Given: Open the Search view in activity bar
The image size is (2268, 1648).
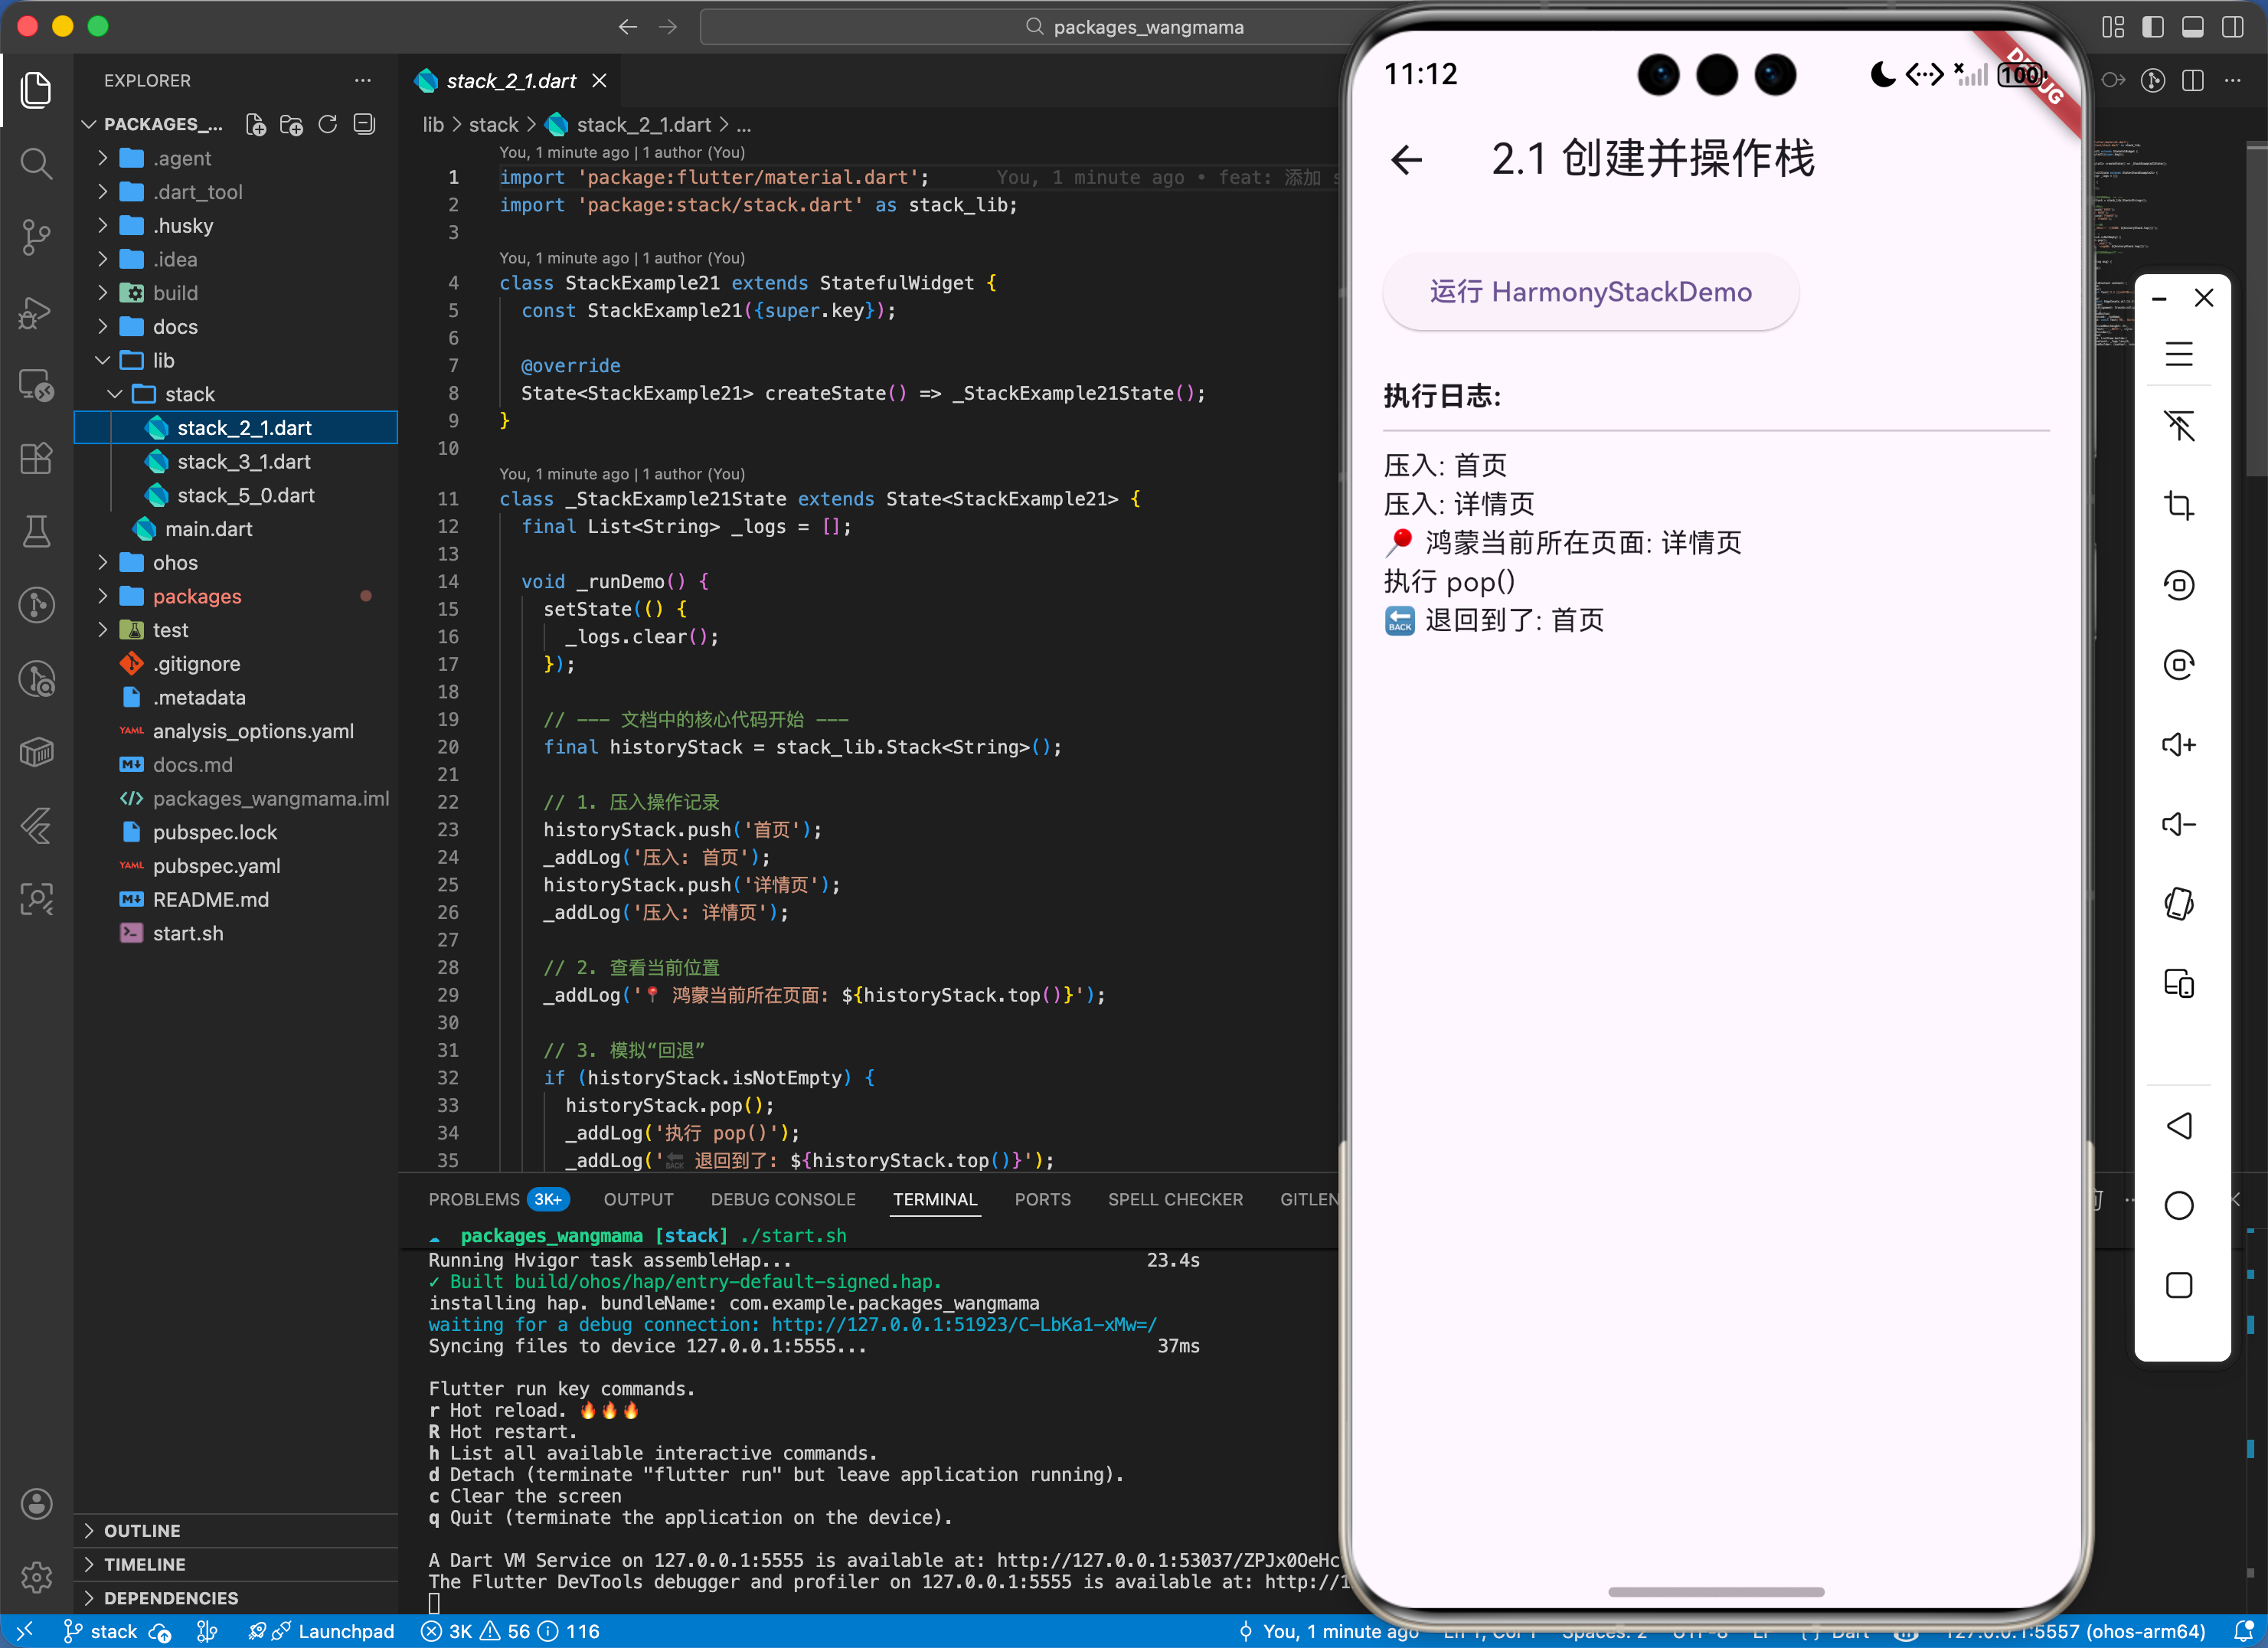Looking at the screenshot, I should coord(36,163).
